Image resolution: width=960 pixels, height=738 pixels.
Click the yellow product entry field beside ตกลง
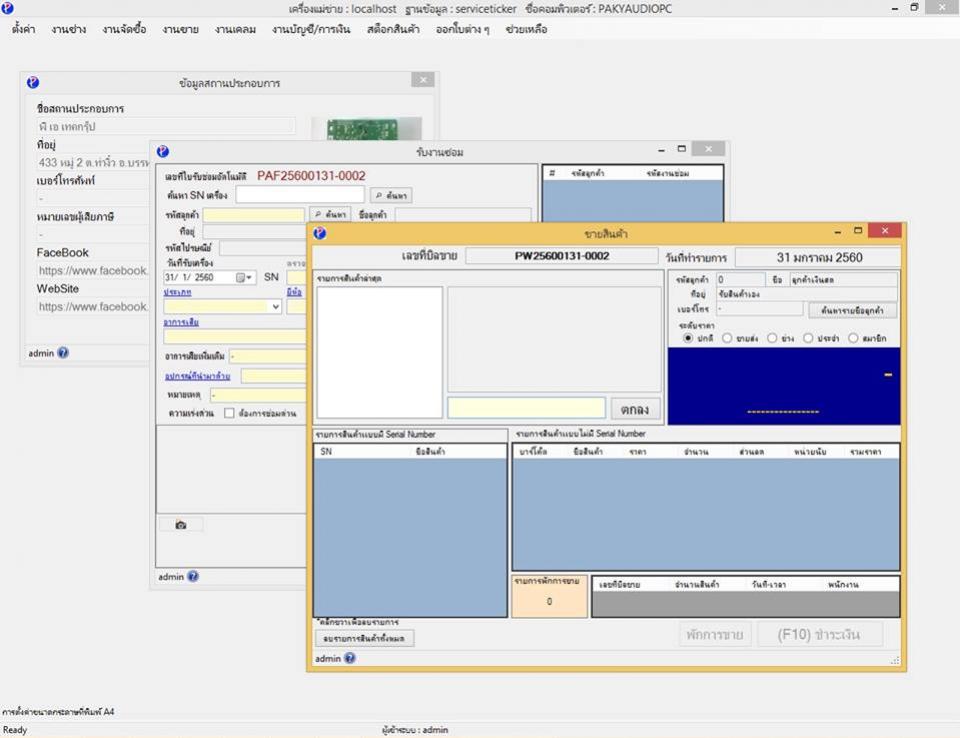click(526, 408)
